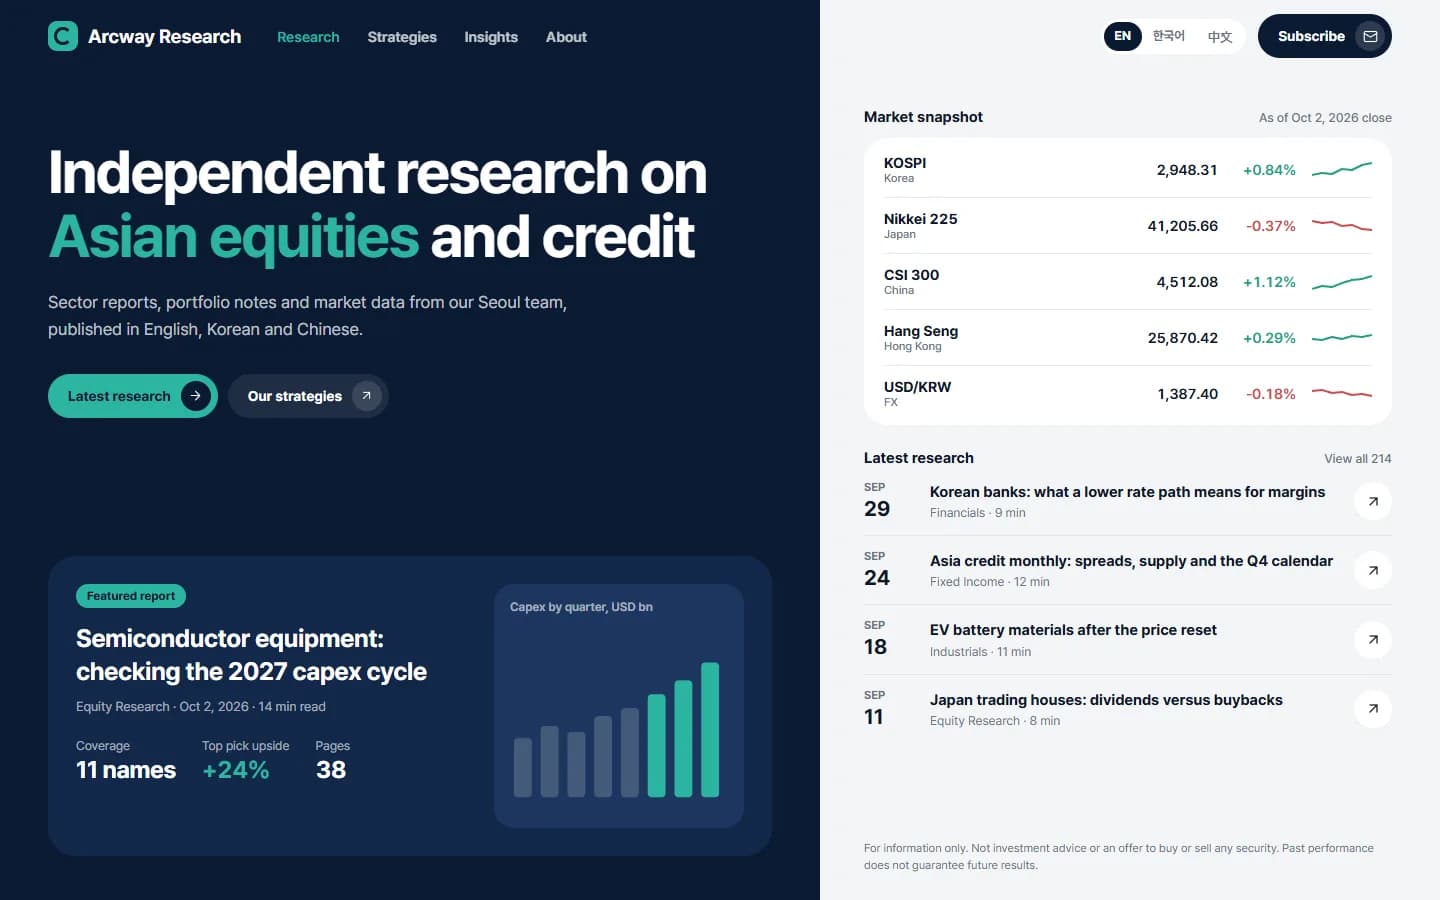Screen dimensions: 1440x900
Task: Click the Subscribe button
Action: (x=1325, y=36)
